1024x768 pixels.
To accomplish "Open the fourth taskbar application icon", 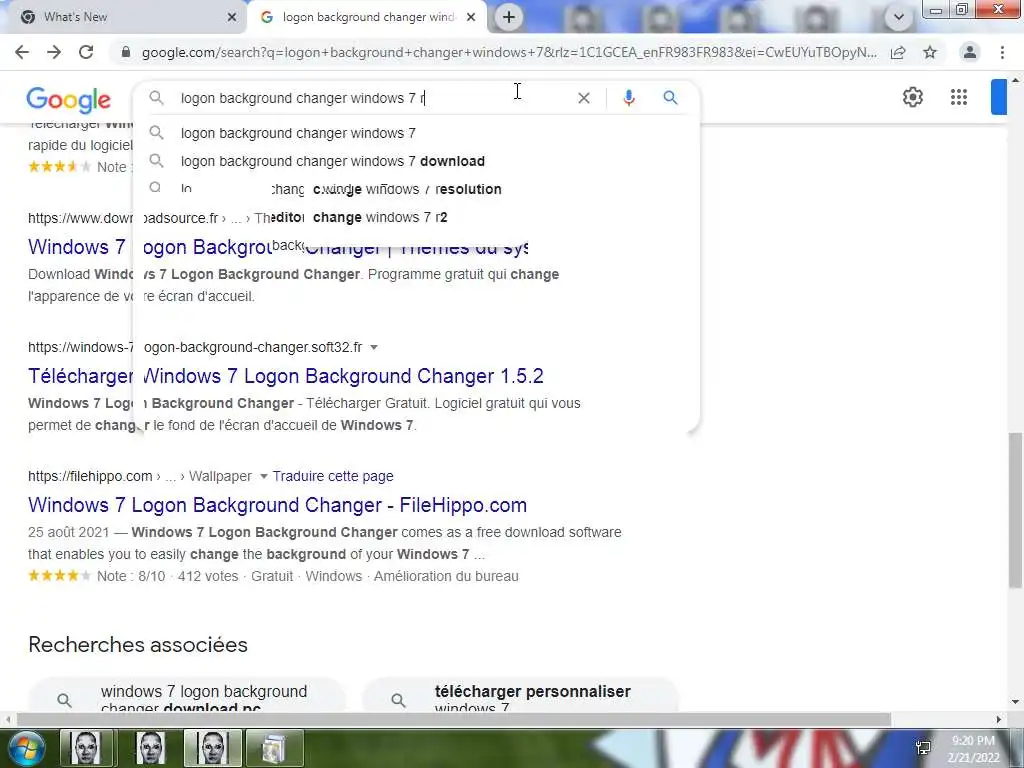I will [x=274, y=748].
